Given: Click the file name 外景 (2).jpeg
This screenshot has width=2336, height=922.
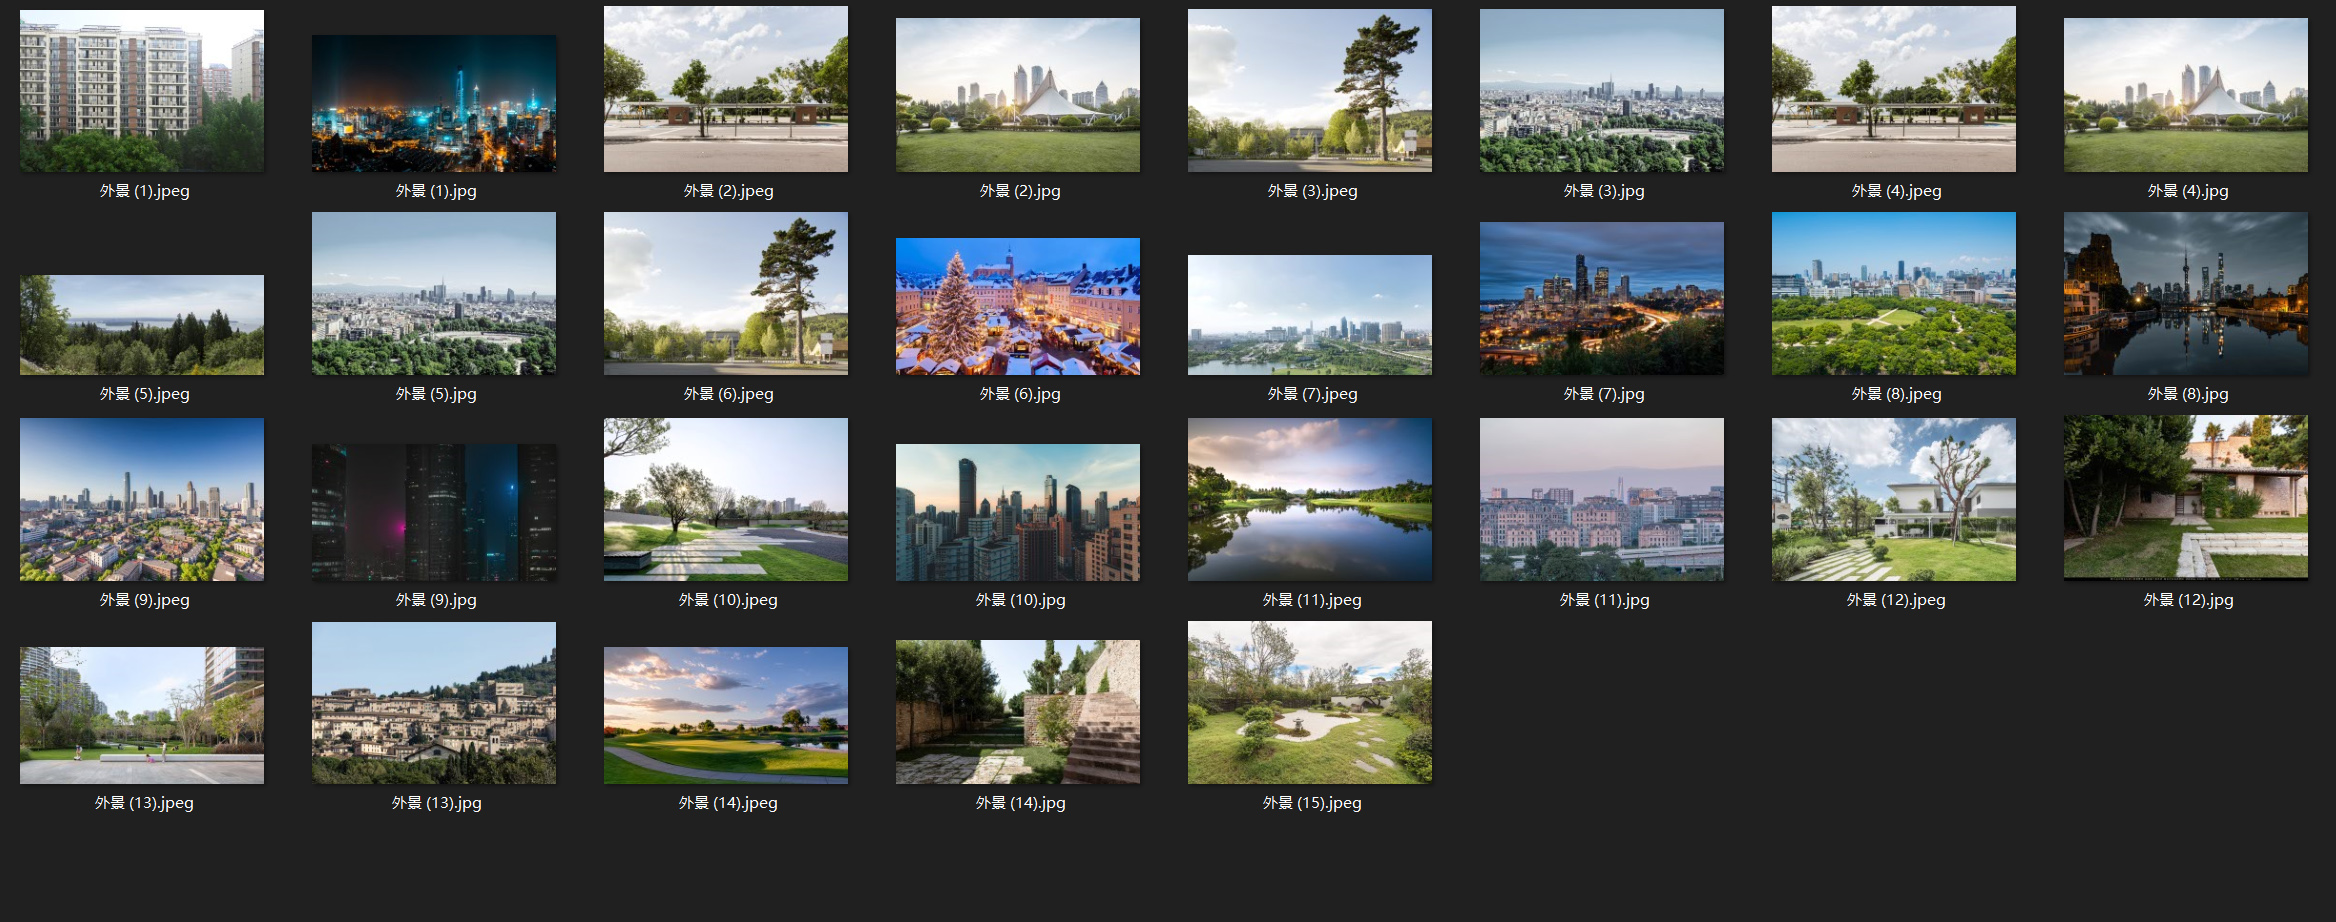Looking at the screenshot, I should click(x=728, y=191).
